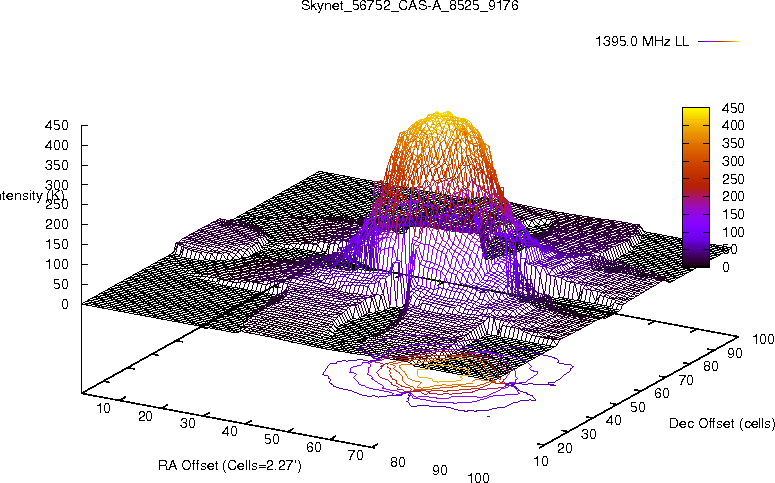This screenshot has width=775, height=483.
Task: Click the 90 tick on the RA Offset axis
Action: (x=440, y=470)
